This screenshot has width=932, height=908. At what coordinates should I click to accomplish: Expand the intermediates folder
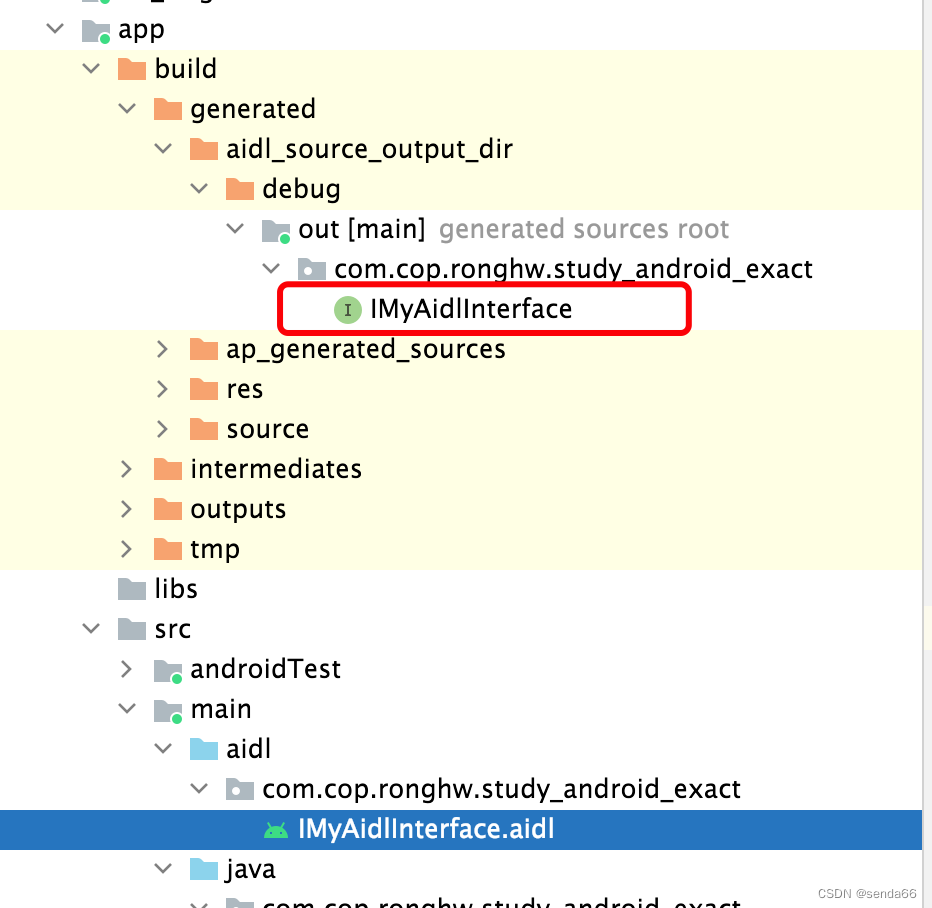tap(126, 468)
